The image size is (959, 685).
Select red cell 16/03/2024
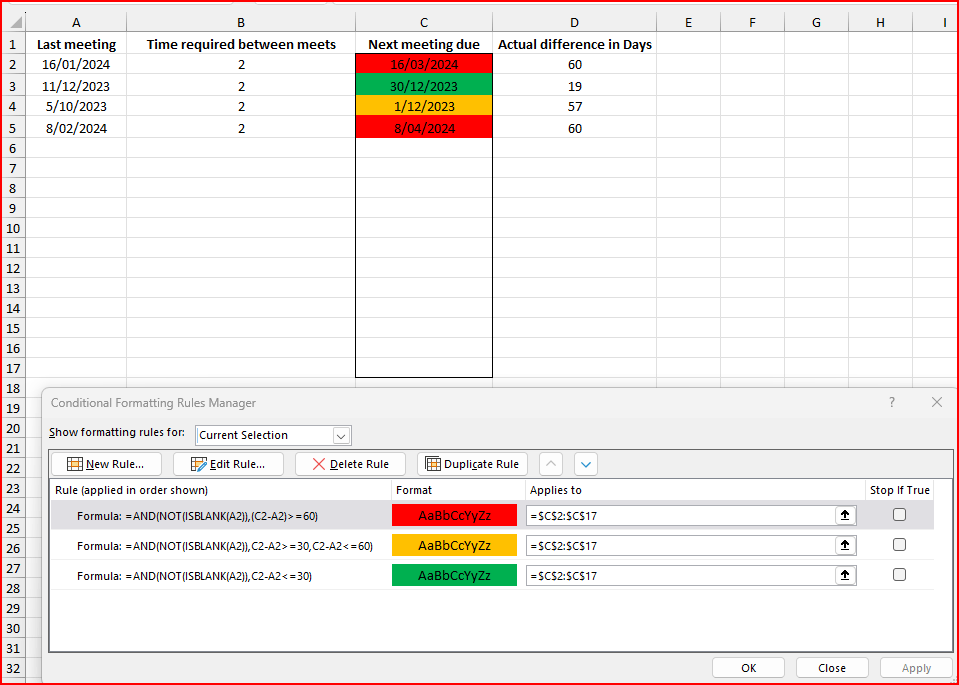[424, 64]
